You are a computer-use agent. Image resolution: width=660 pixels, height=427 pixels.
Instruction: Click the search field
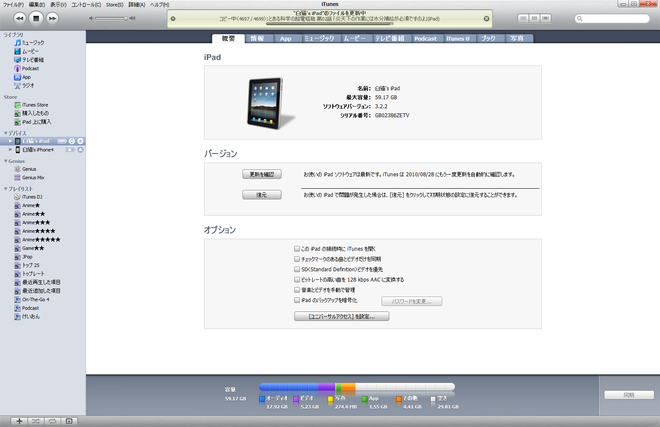[612, 19]
